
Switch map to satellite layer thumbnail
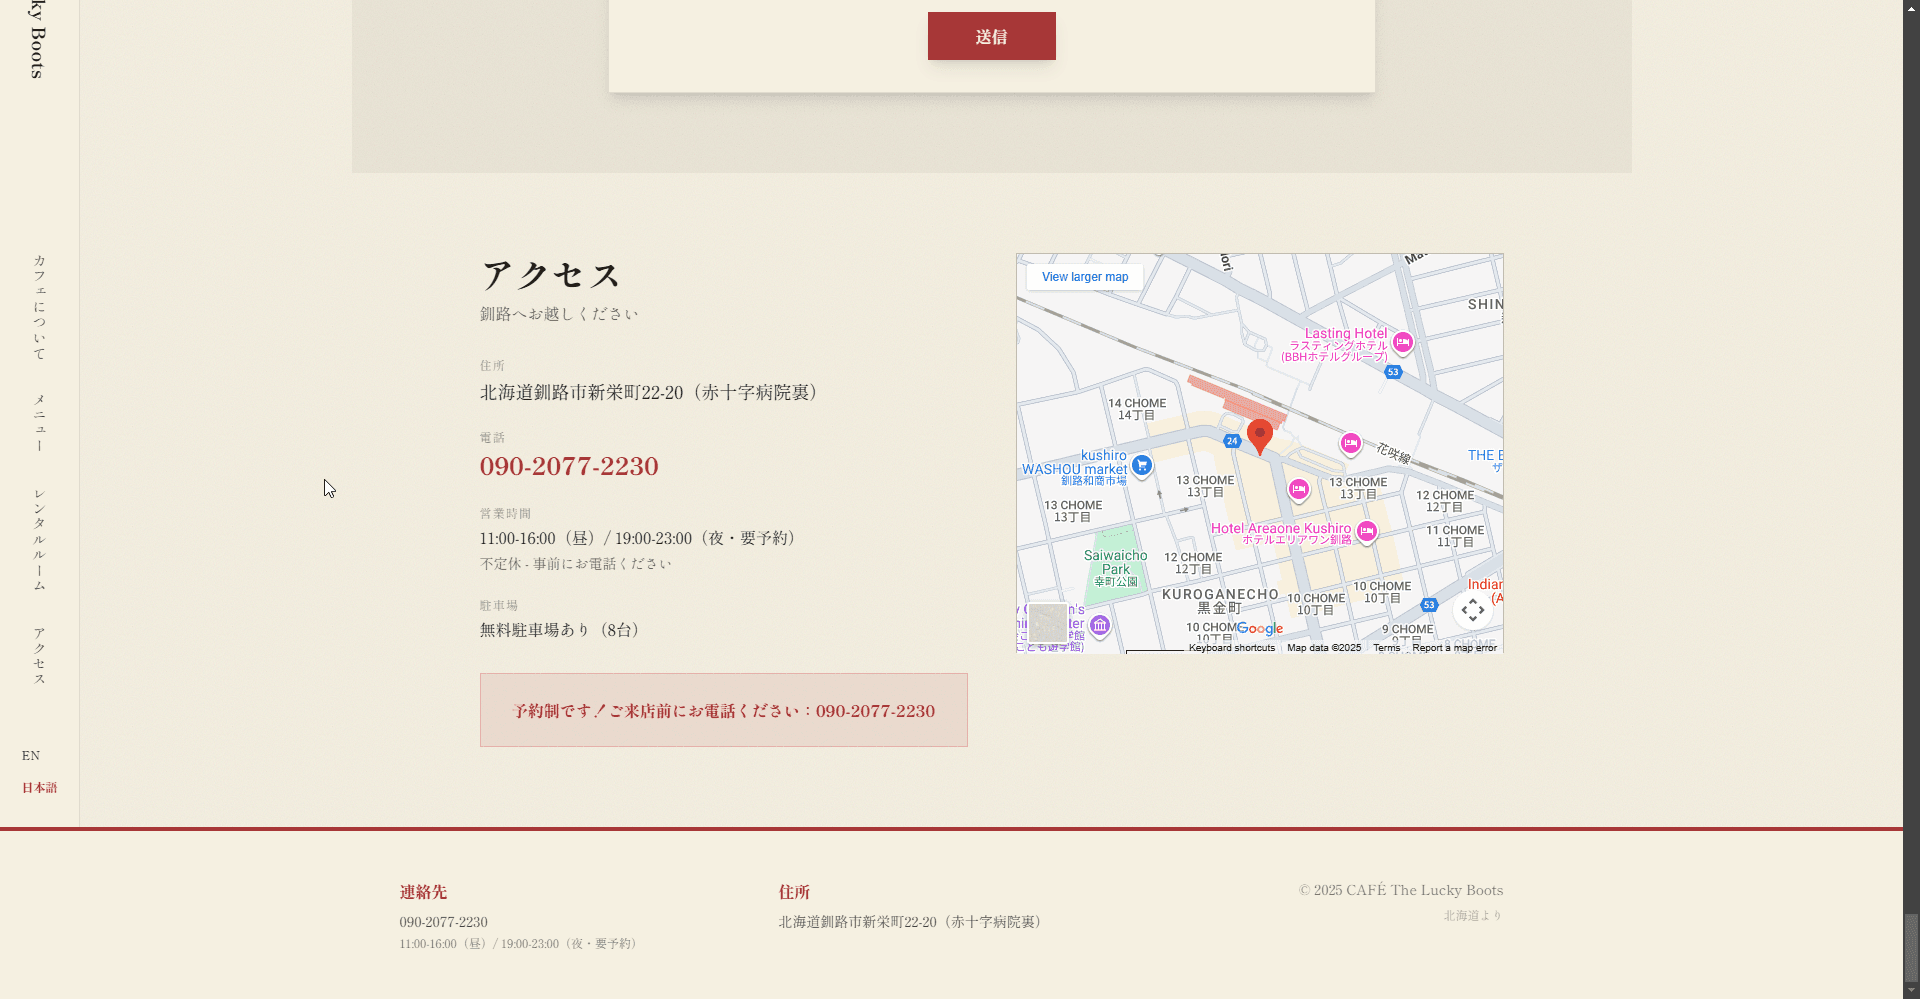1048,623
